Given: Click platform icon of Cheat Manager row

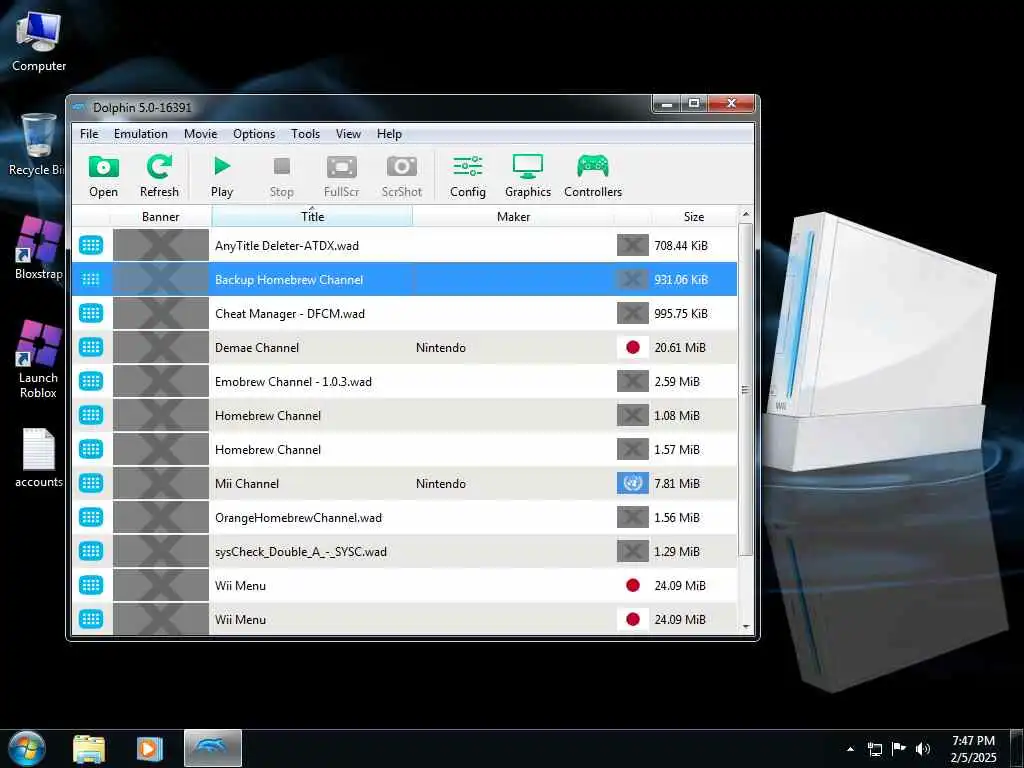Looking at the screenshot, I should click(x=91, y=313).
